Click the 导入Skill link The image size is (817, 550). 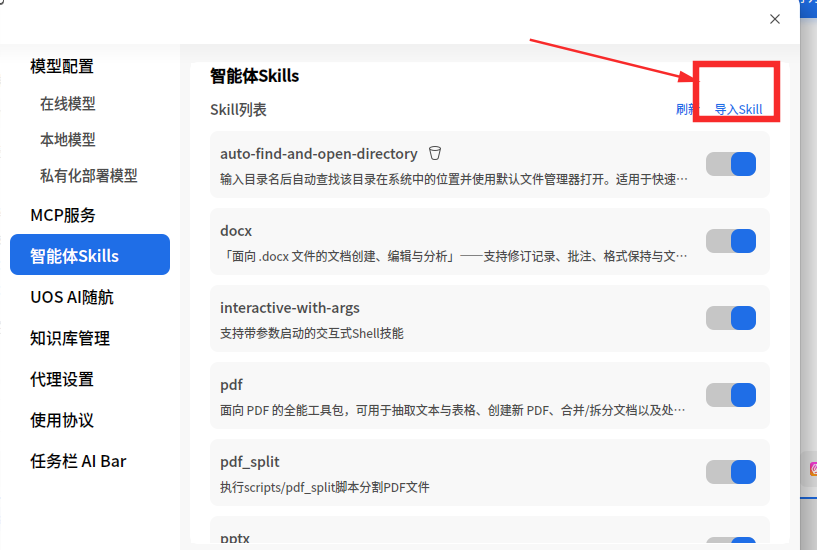click(738, 109)
